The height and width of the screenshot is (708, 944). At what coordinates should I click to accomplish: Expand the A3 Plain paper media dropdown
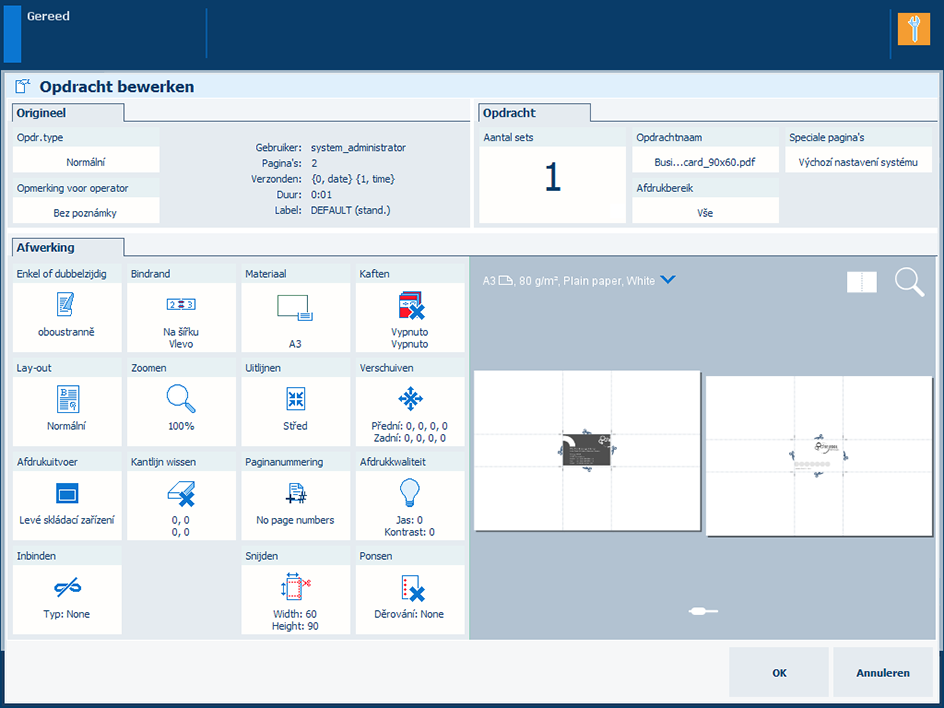(668, 281)
